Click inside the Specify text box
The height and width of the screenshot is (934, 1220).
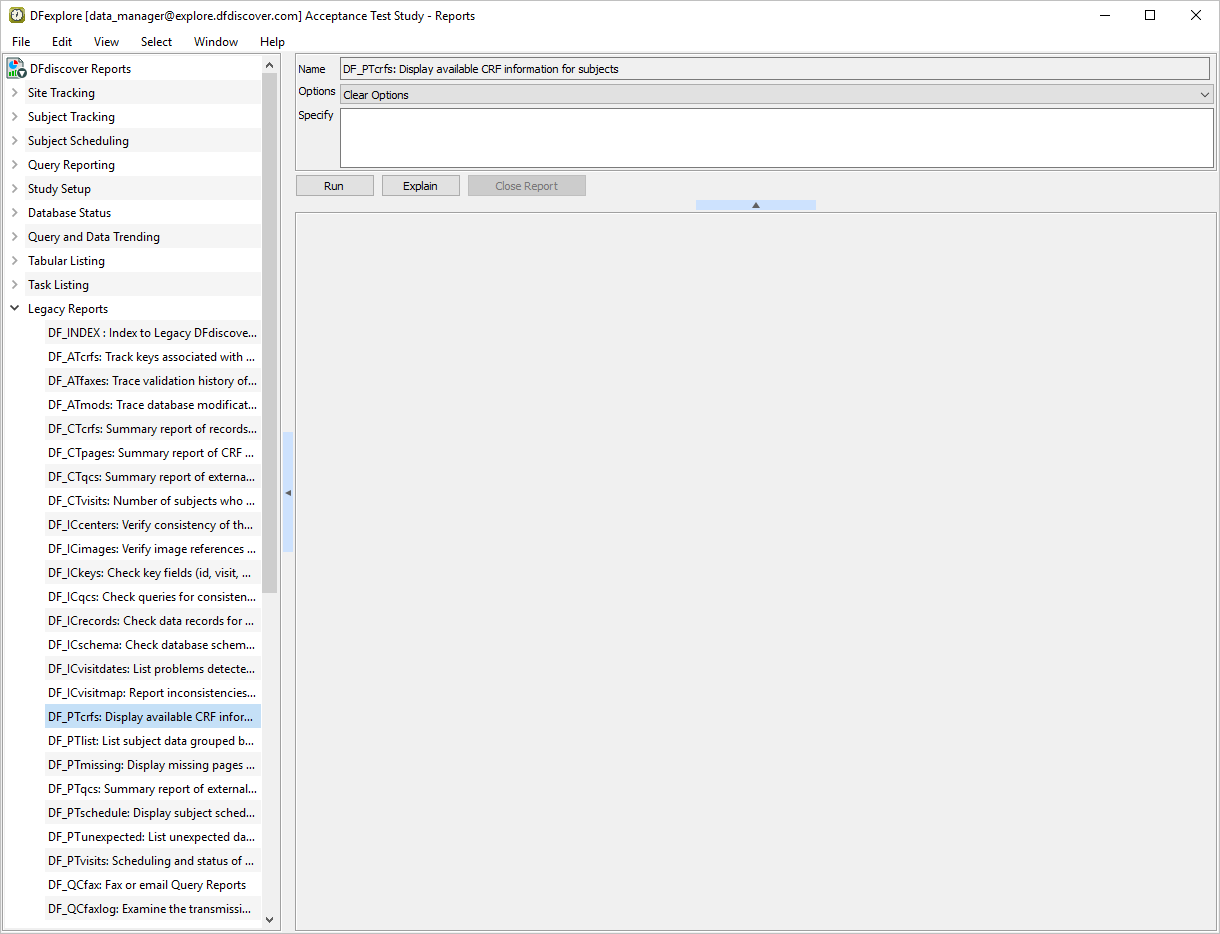pyautogui.click(x=776, y=138)
